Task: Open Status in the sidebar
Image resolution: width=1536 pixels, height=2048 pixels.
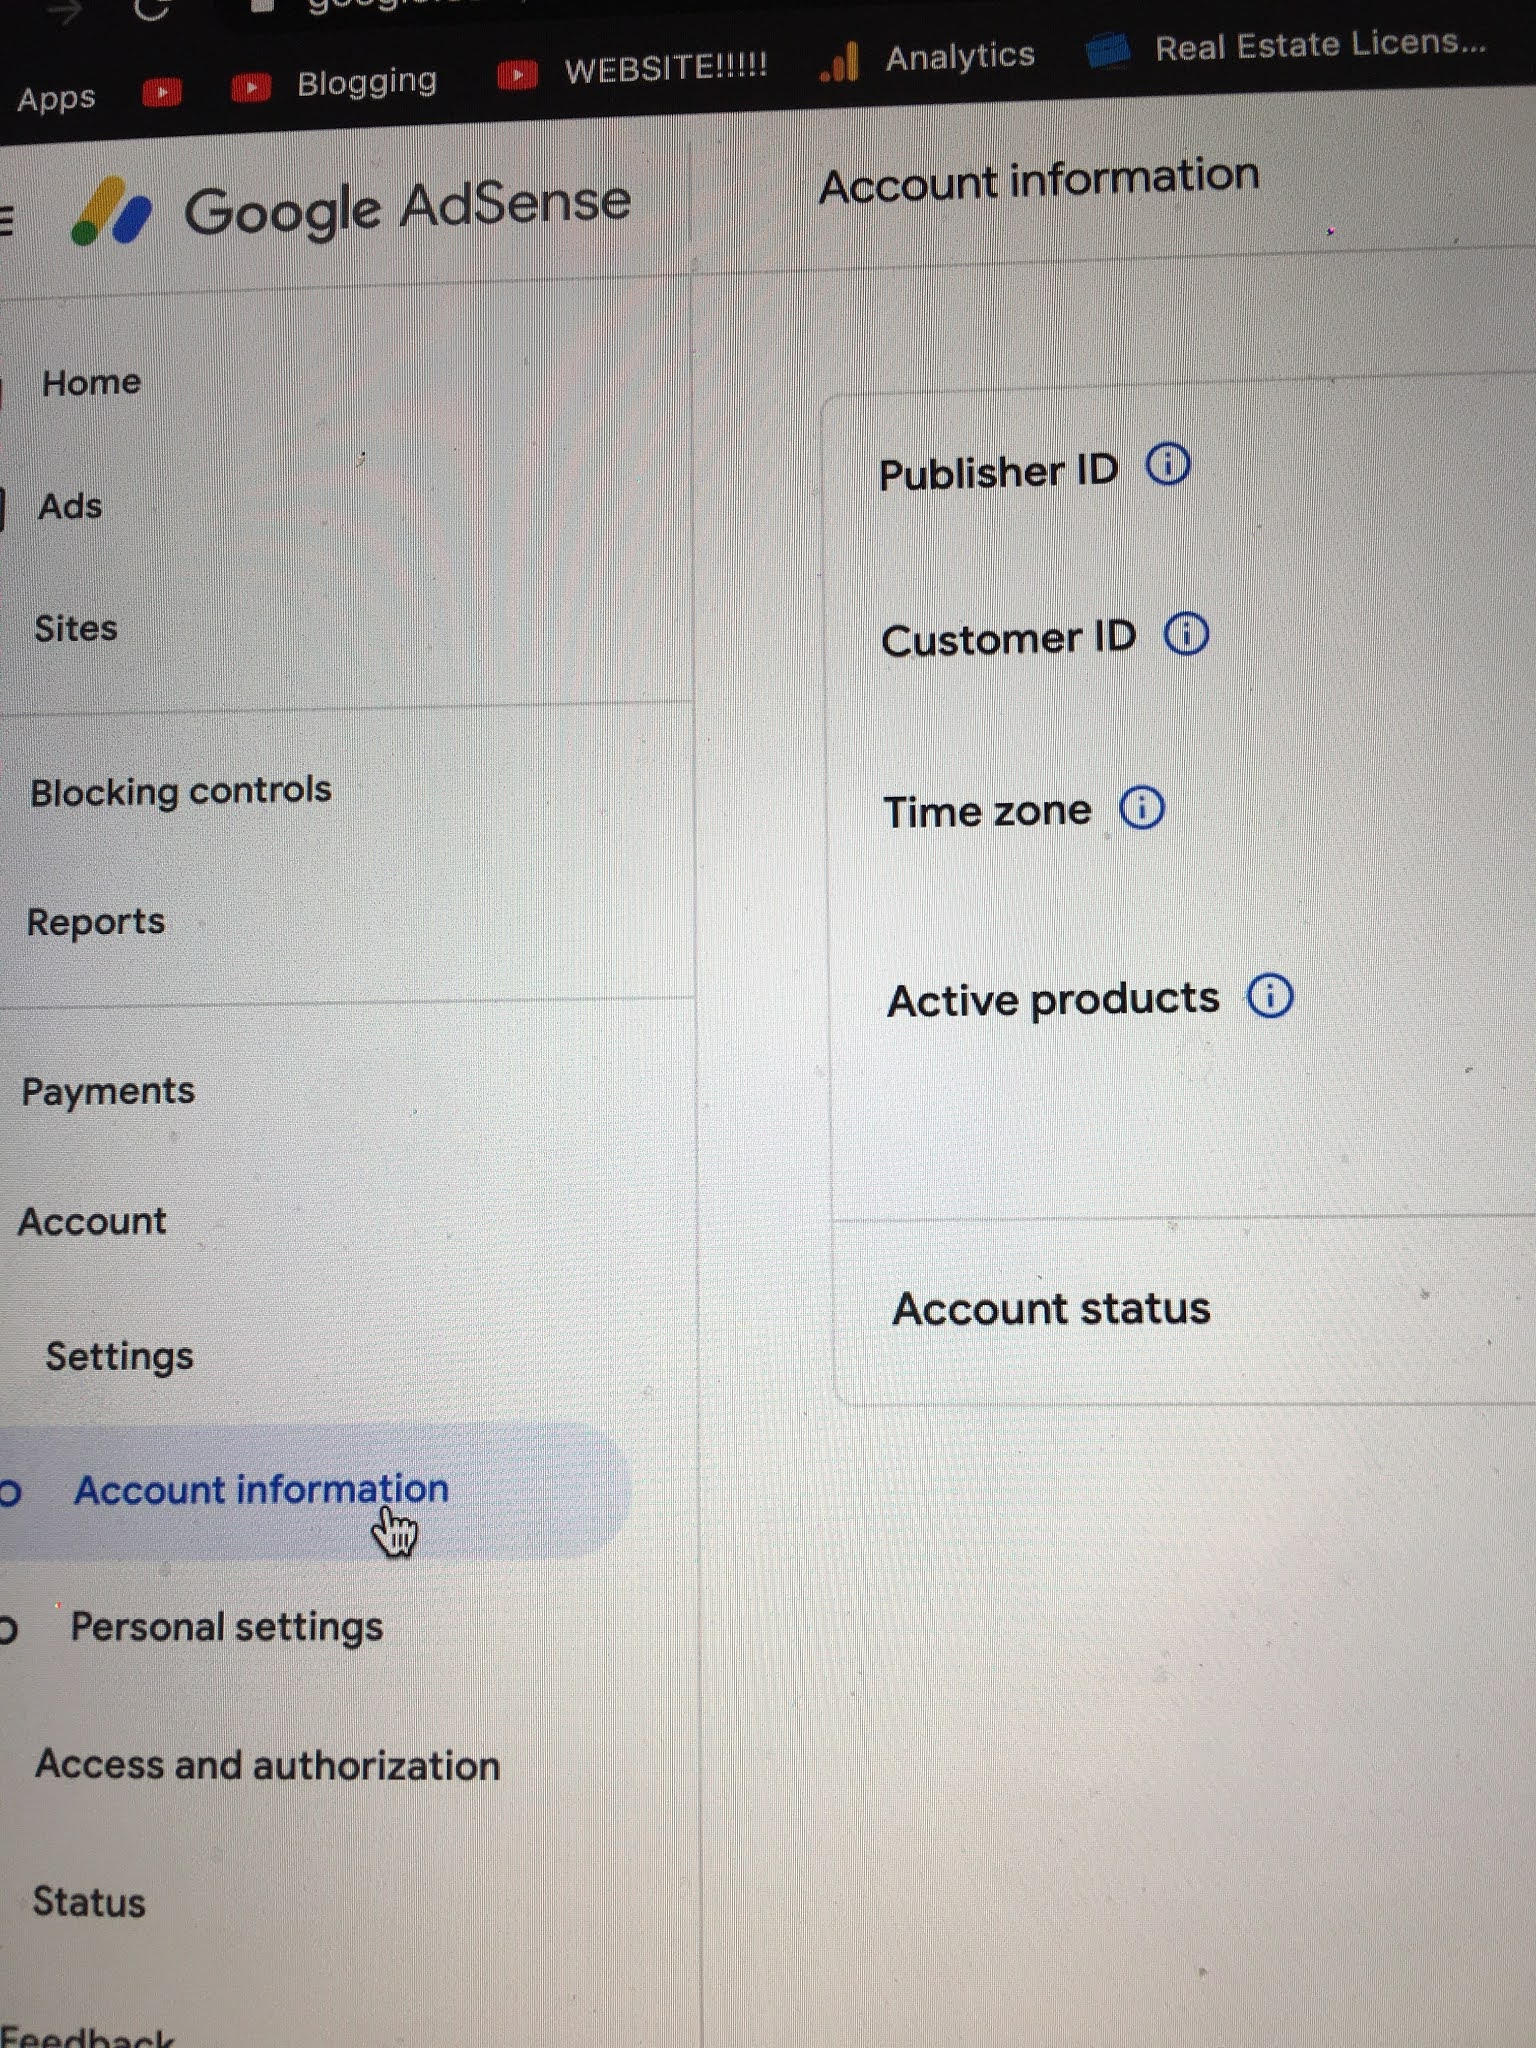Action: point(89,1902)
